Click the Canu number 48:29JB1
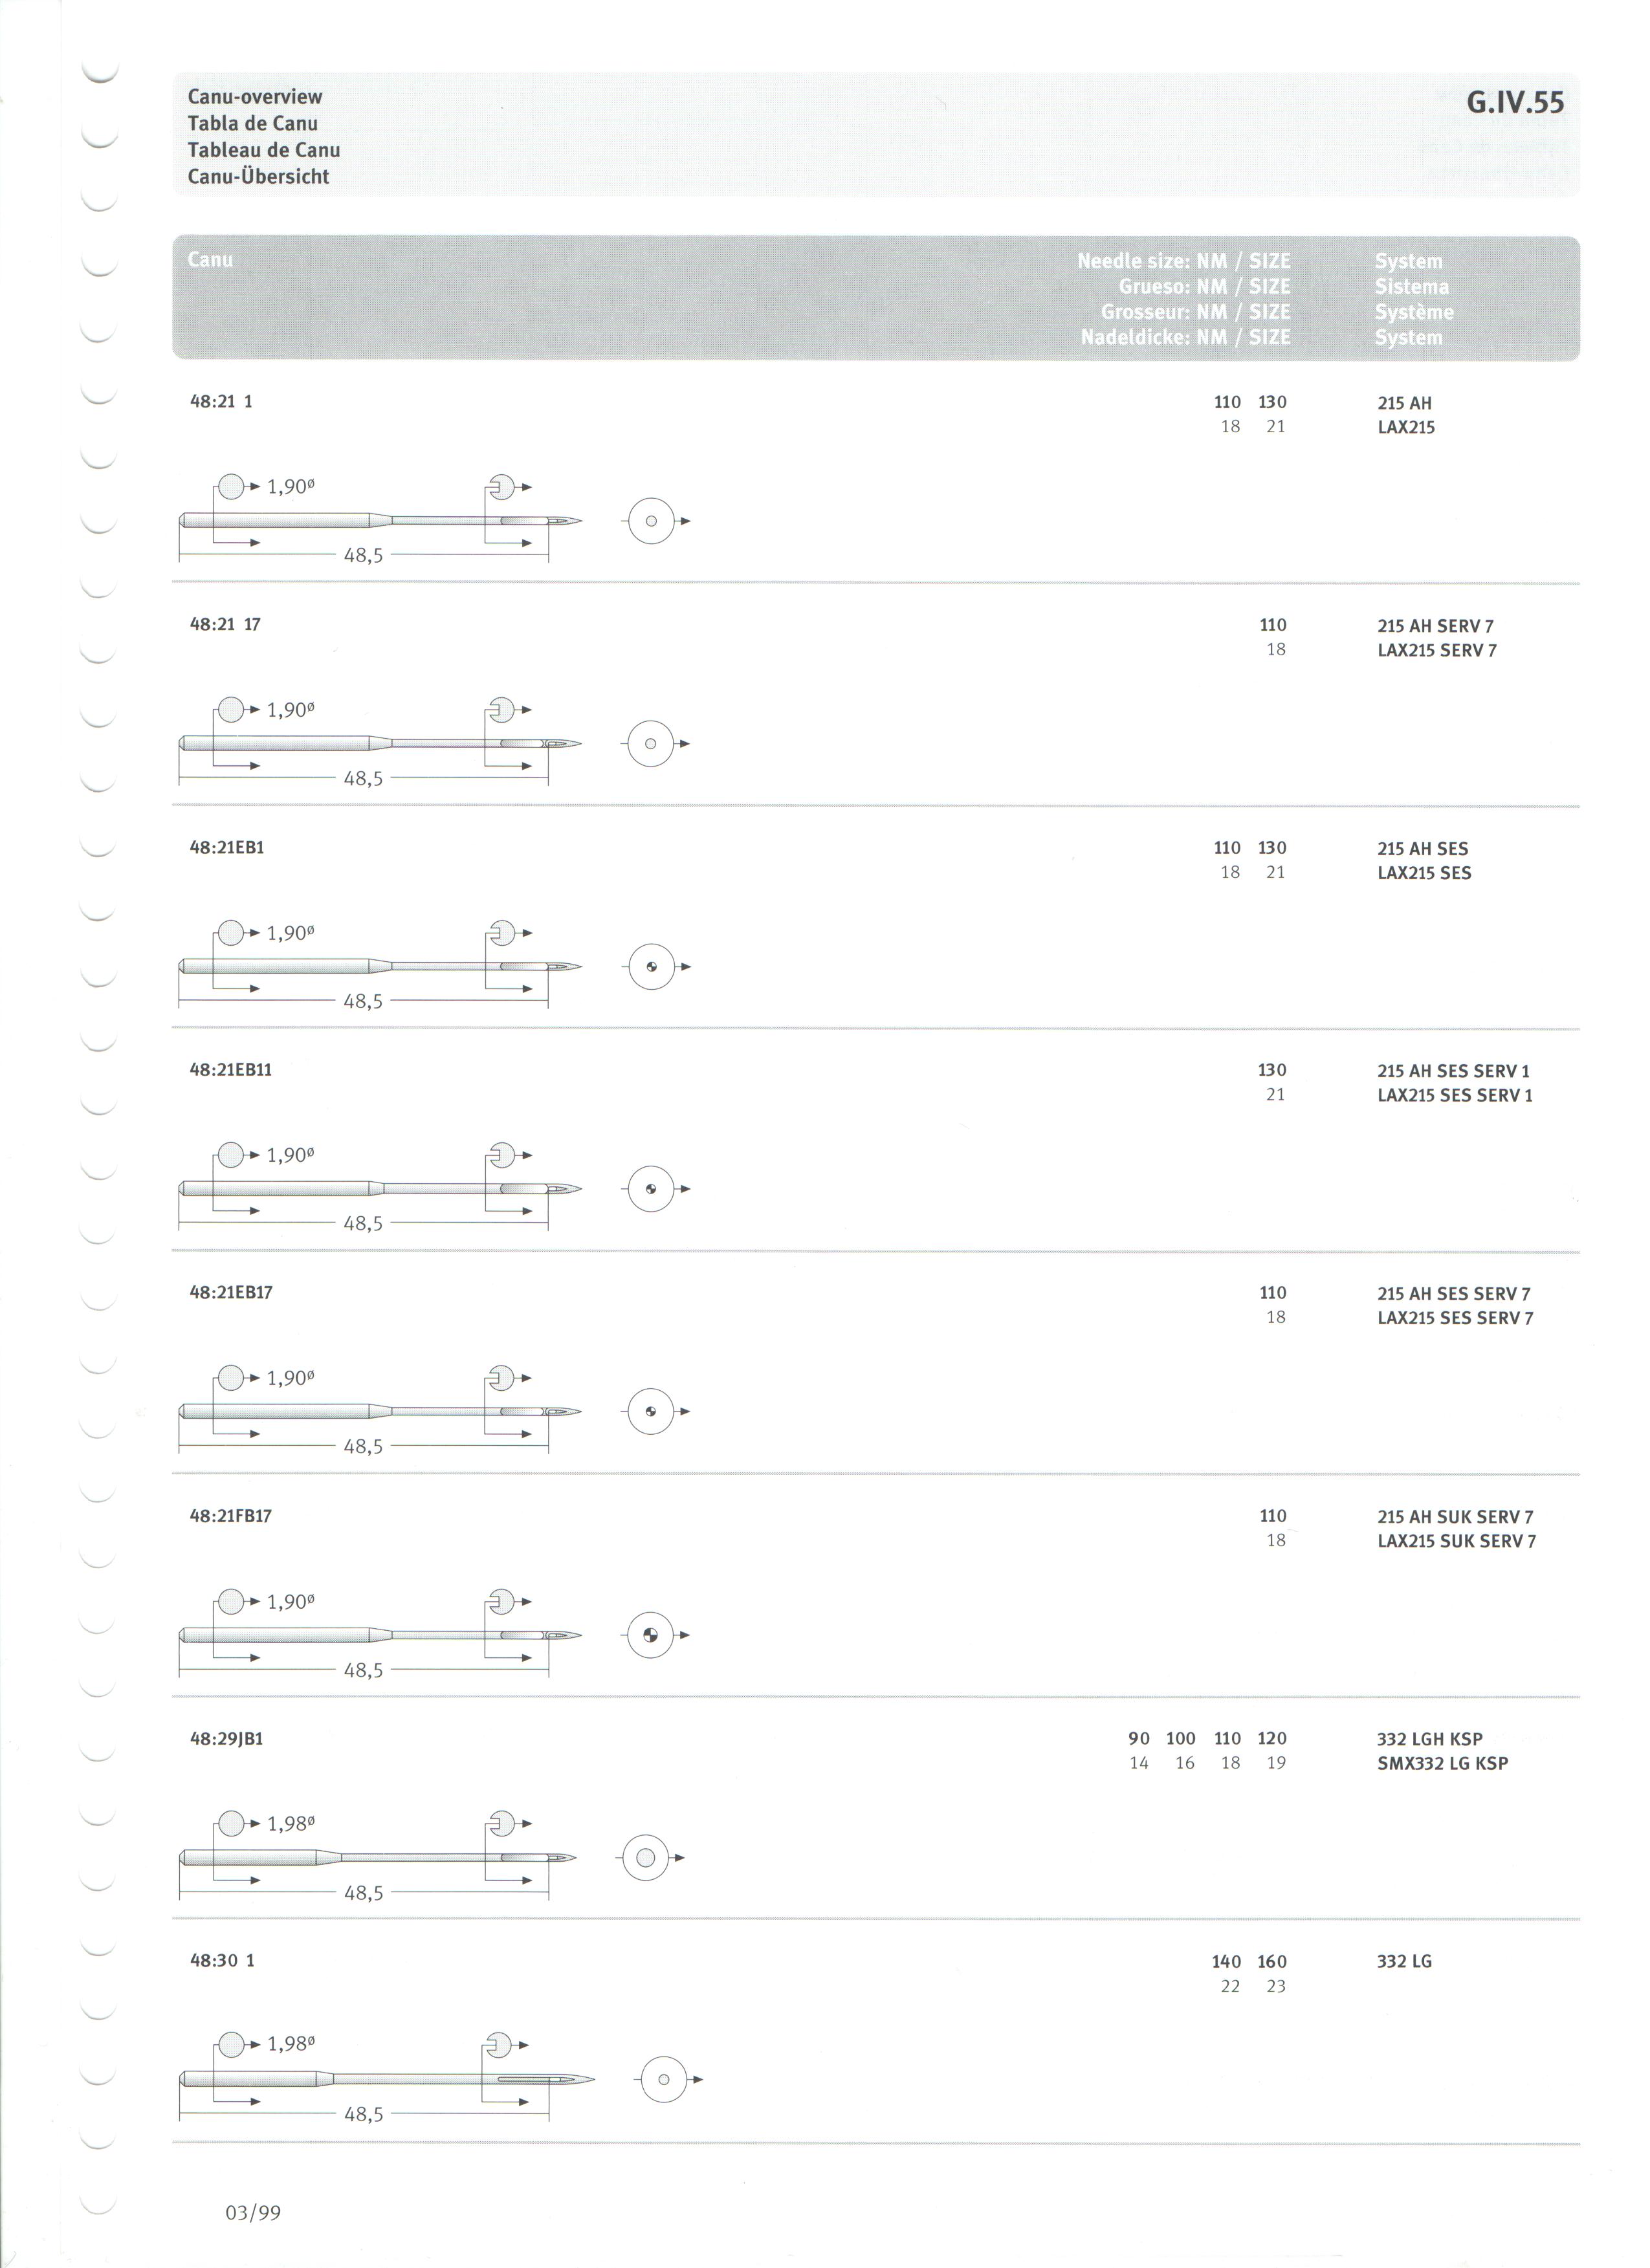 tap(226, 1738)
